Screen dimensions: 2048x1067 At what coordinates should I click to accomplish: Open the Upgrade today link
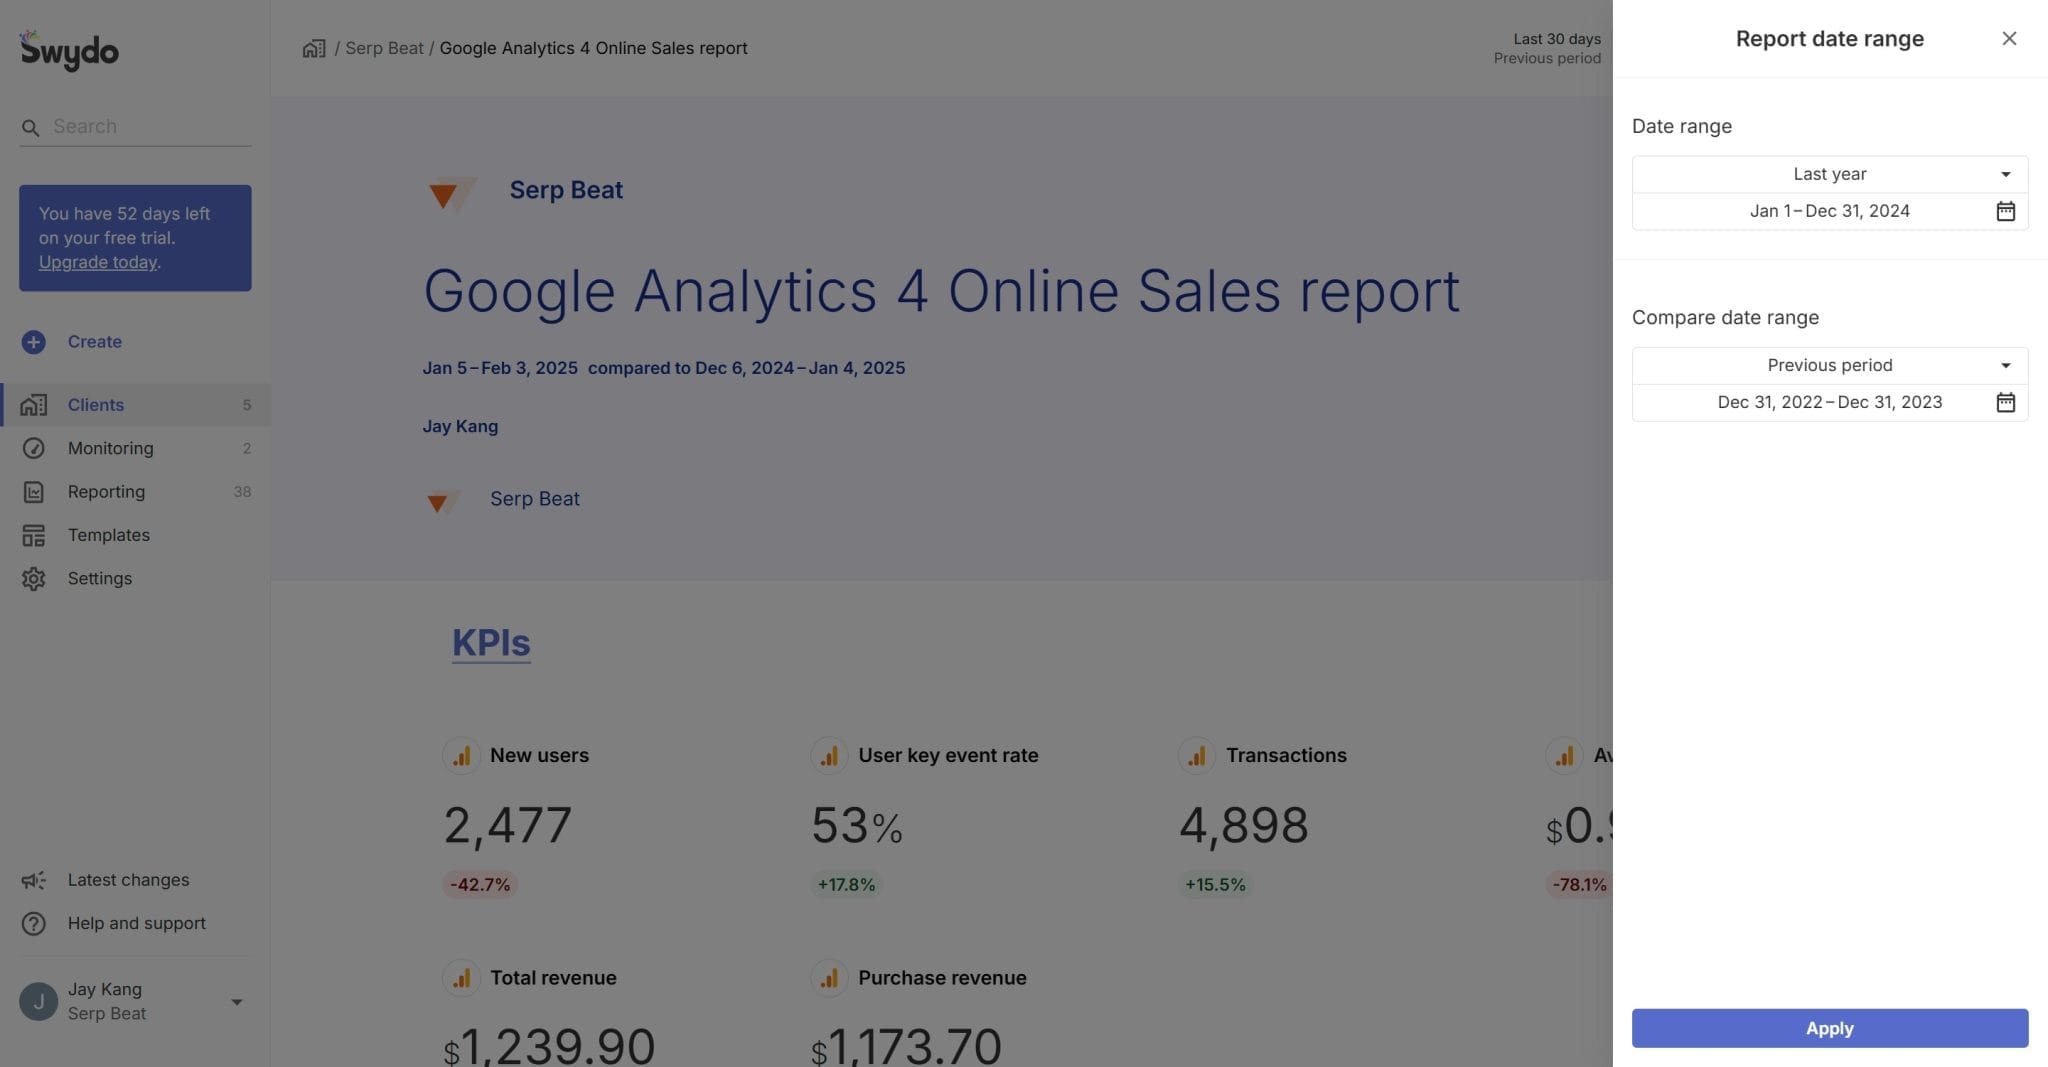pos(96,261)
